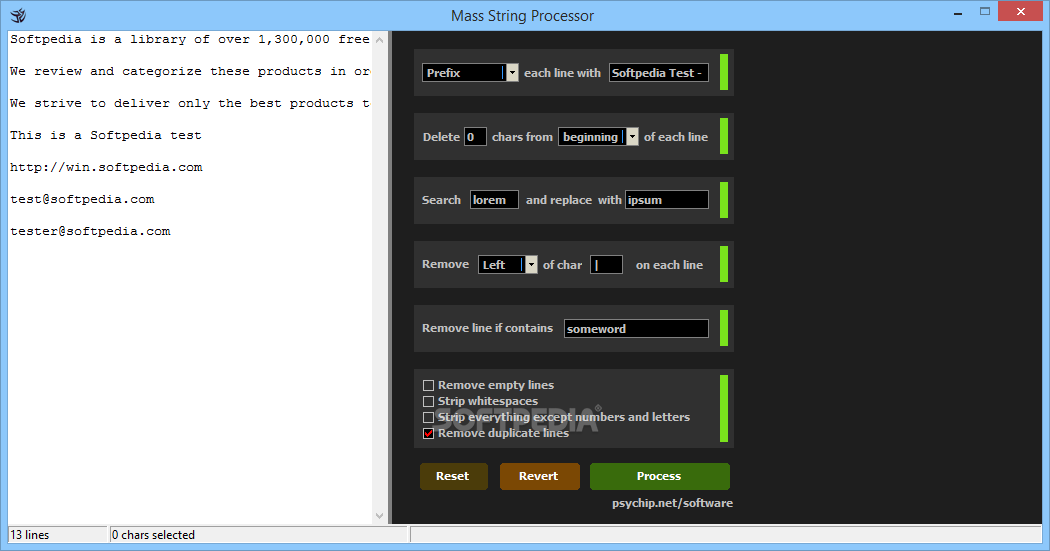Click the someword input field
This screenshot has width=1050, height=551.
point(636,329)
